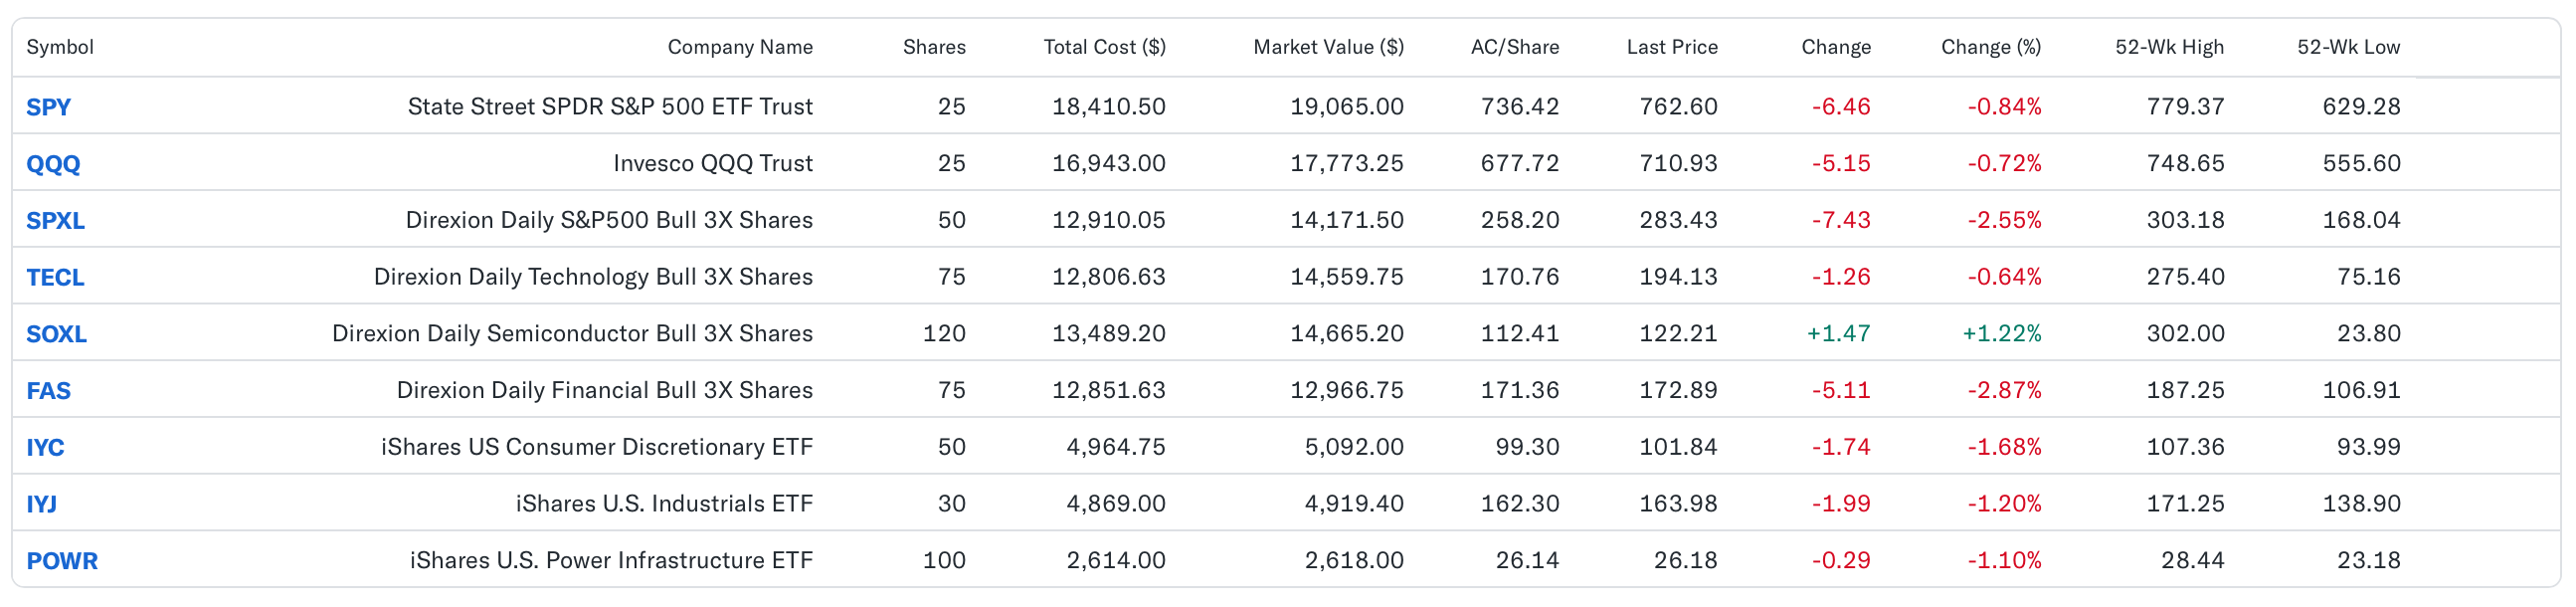Select FAS market value 12,966.75
Image resolution: width=2576 pixels, height=607 pixels.
coord(1346,390)
